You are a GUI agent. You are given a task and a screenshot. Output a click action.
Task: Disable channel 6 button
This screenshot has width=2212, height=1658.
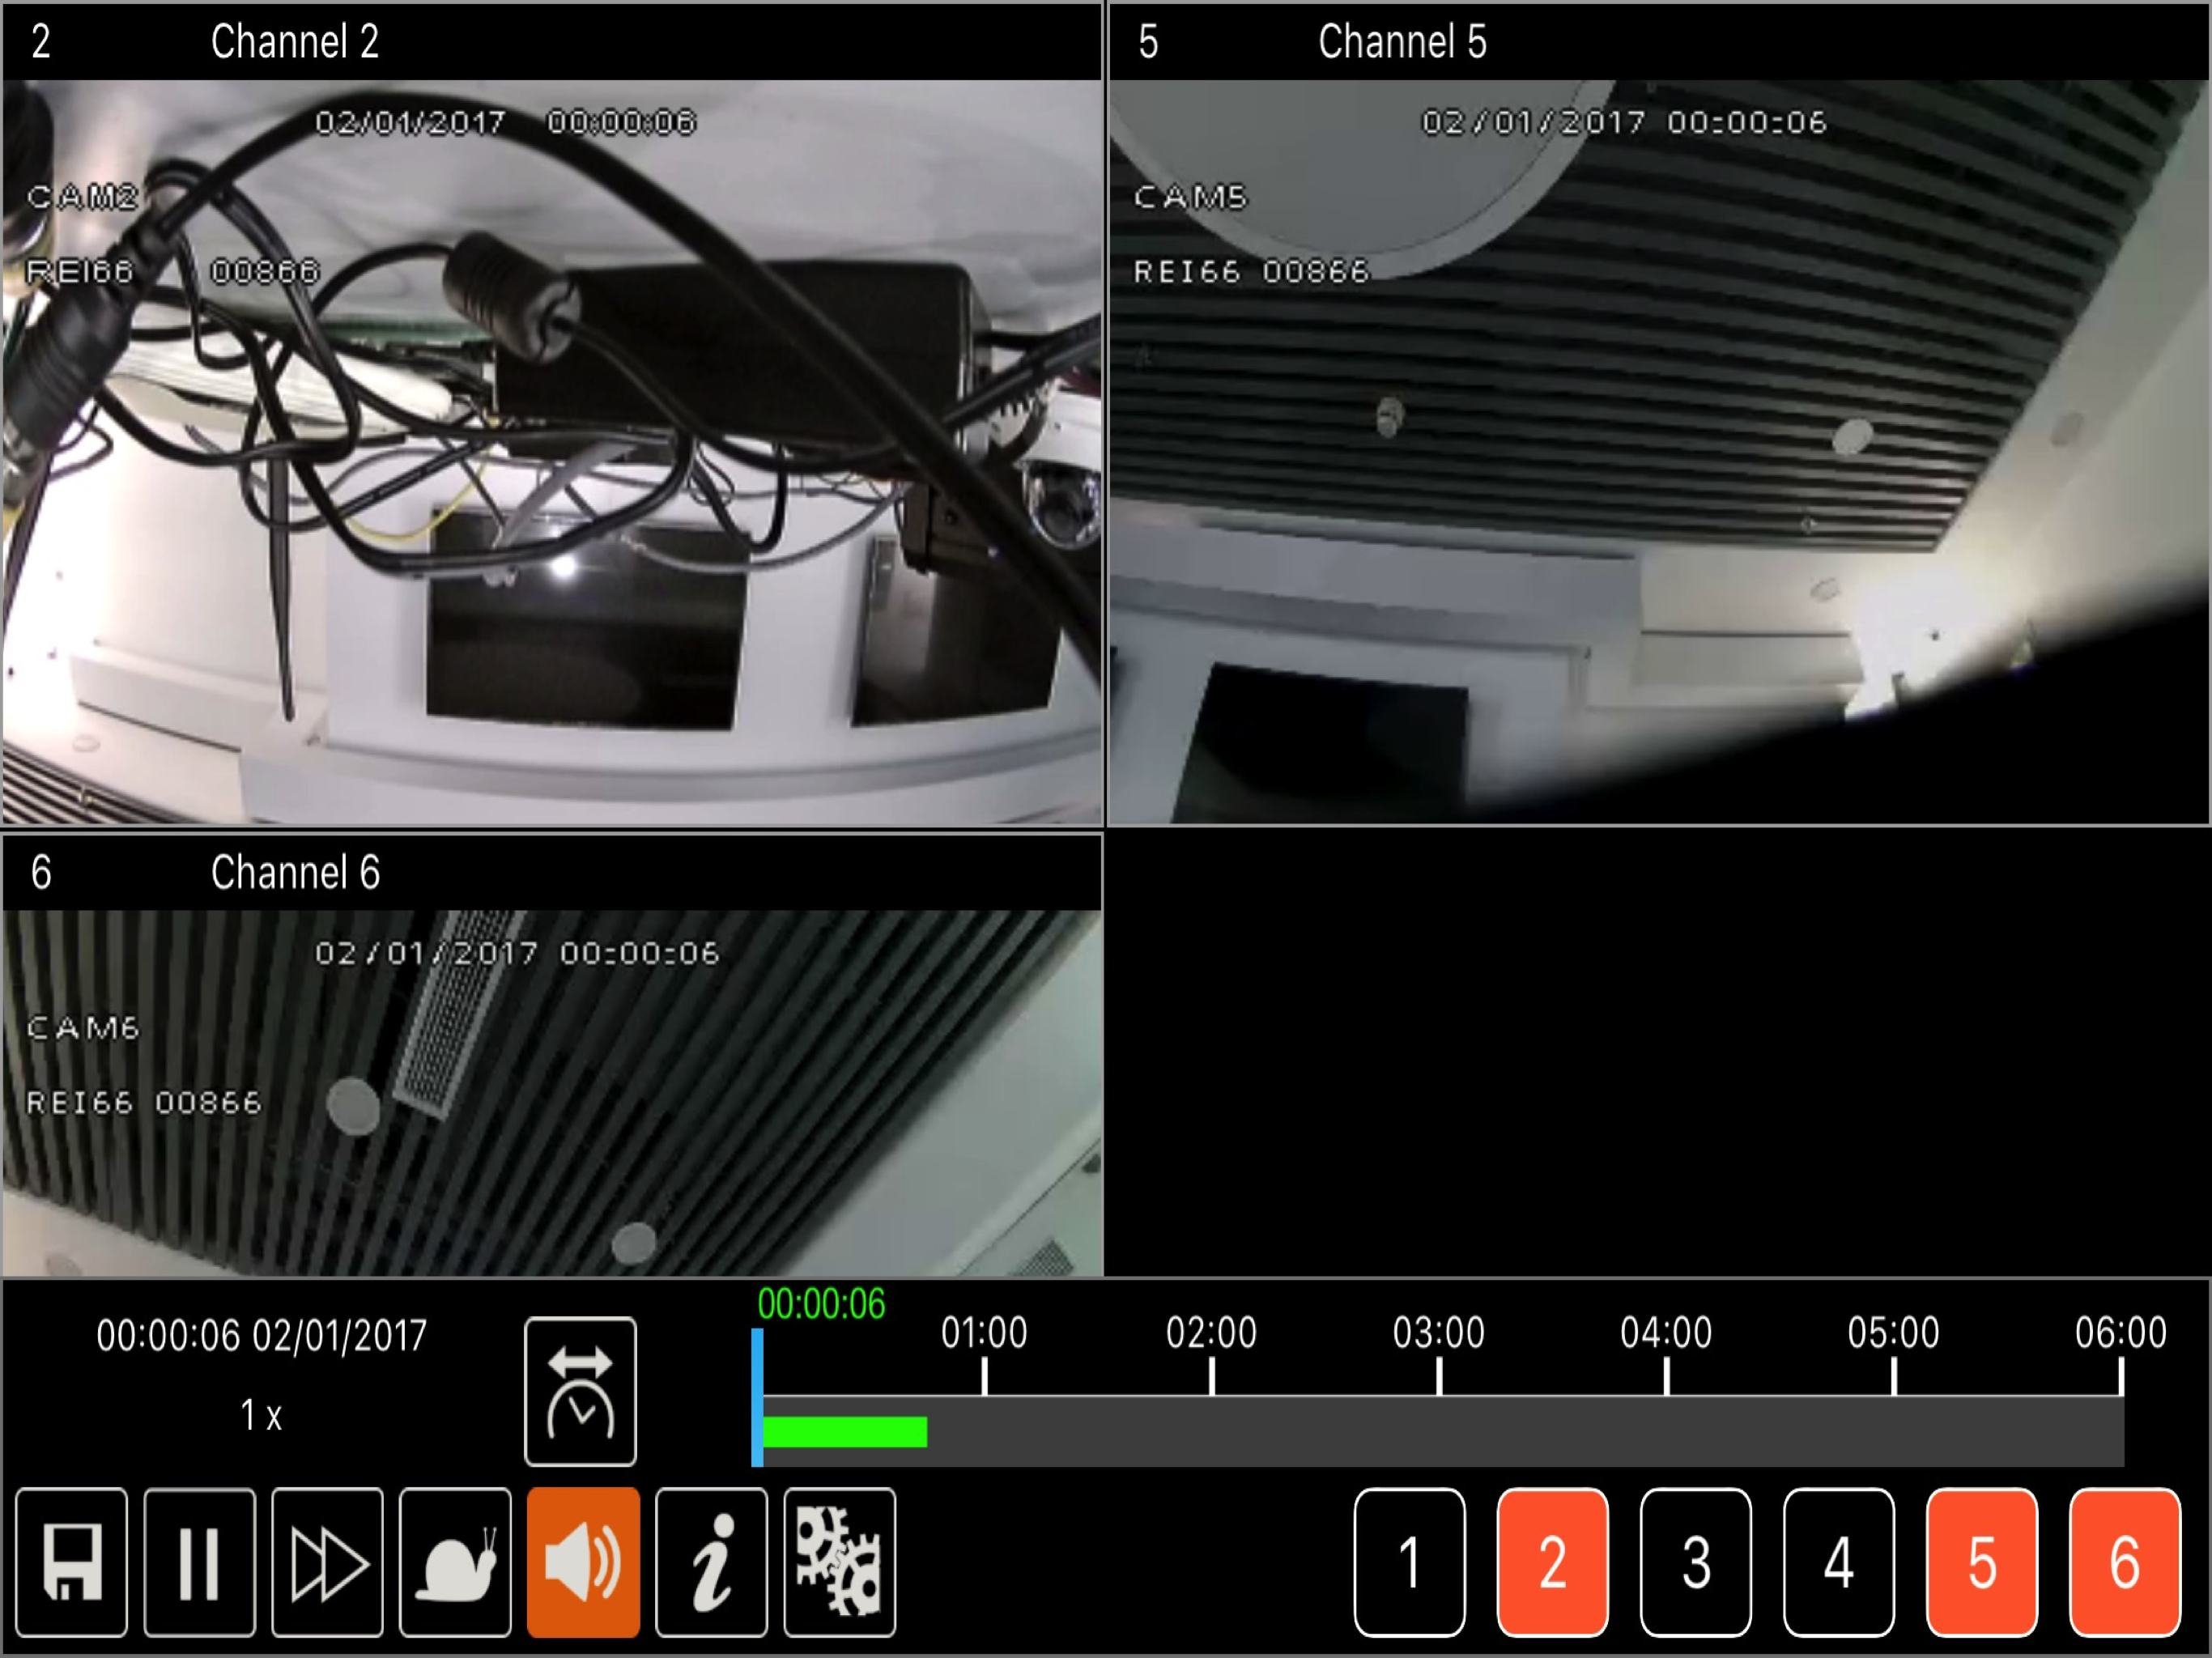pos(2125,1562)
